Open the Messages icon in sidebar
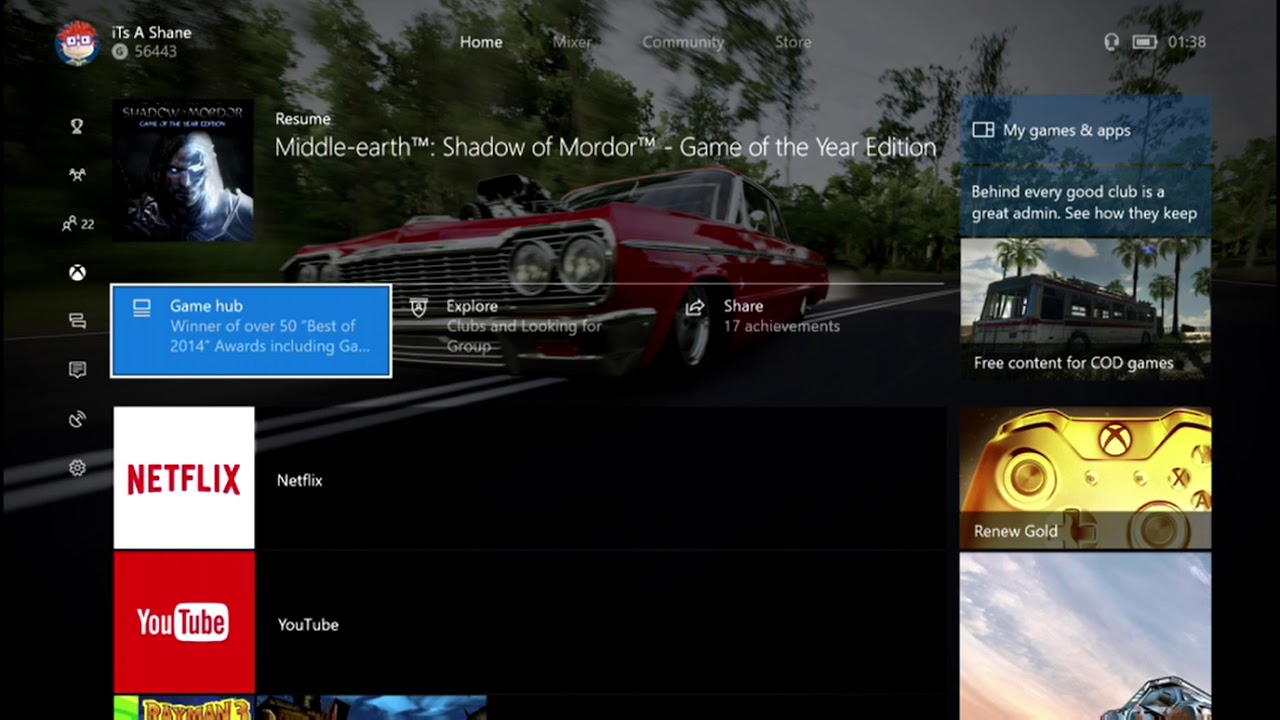Image resolution: width=1280 pixels, height=720 pixels. click(77, 370)
